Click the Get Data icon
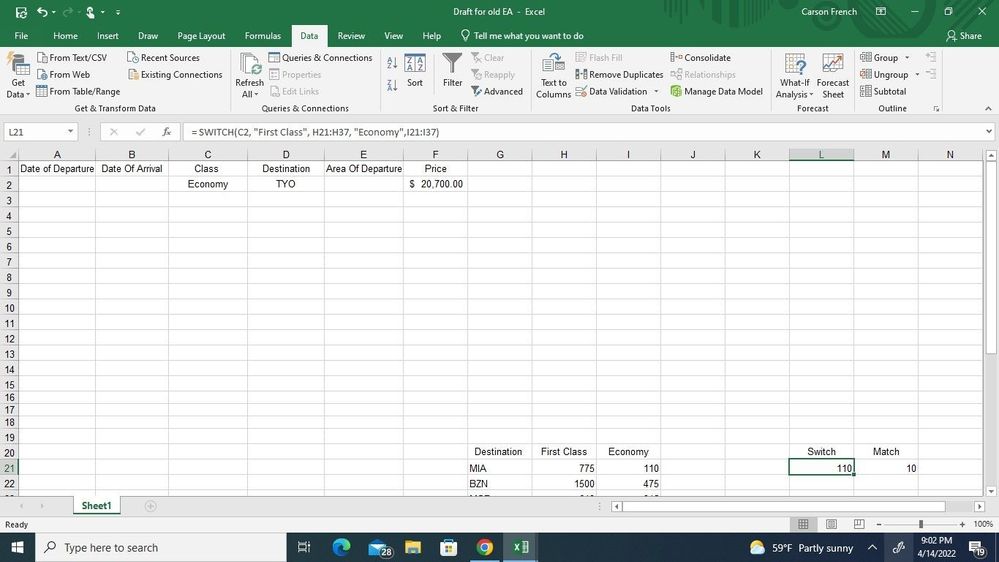The height and width of the screenshot is (562, 999). point(18,76)
